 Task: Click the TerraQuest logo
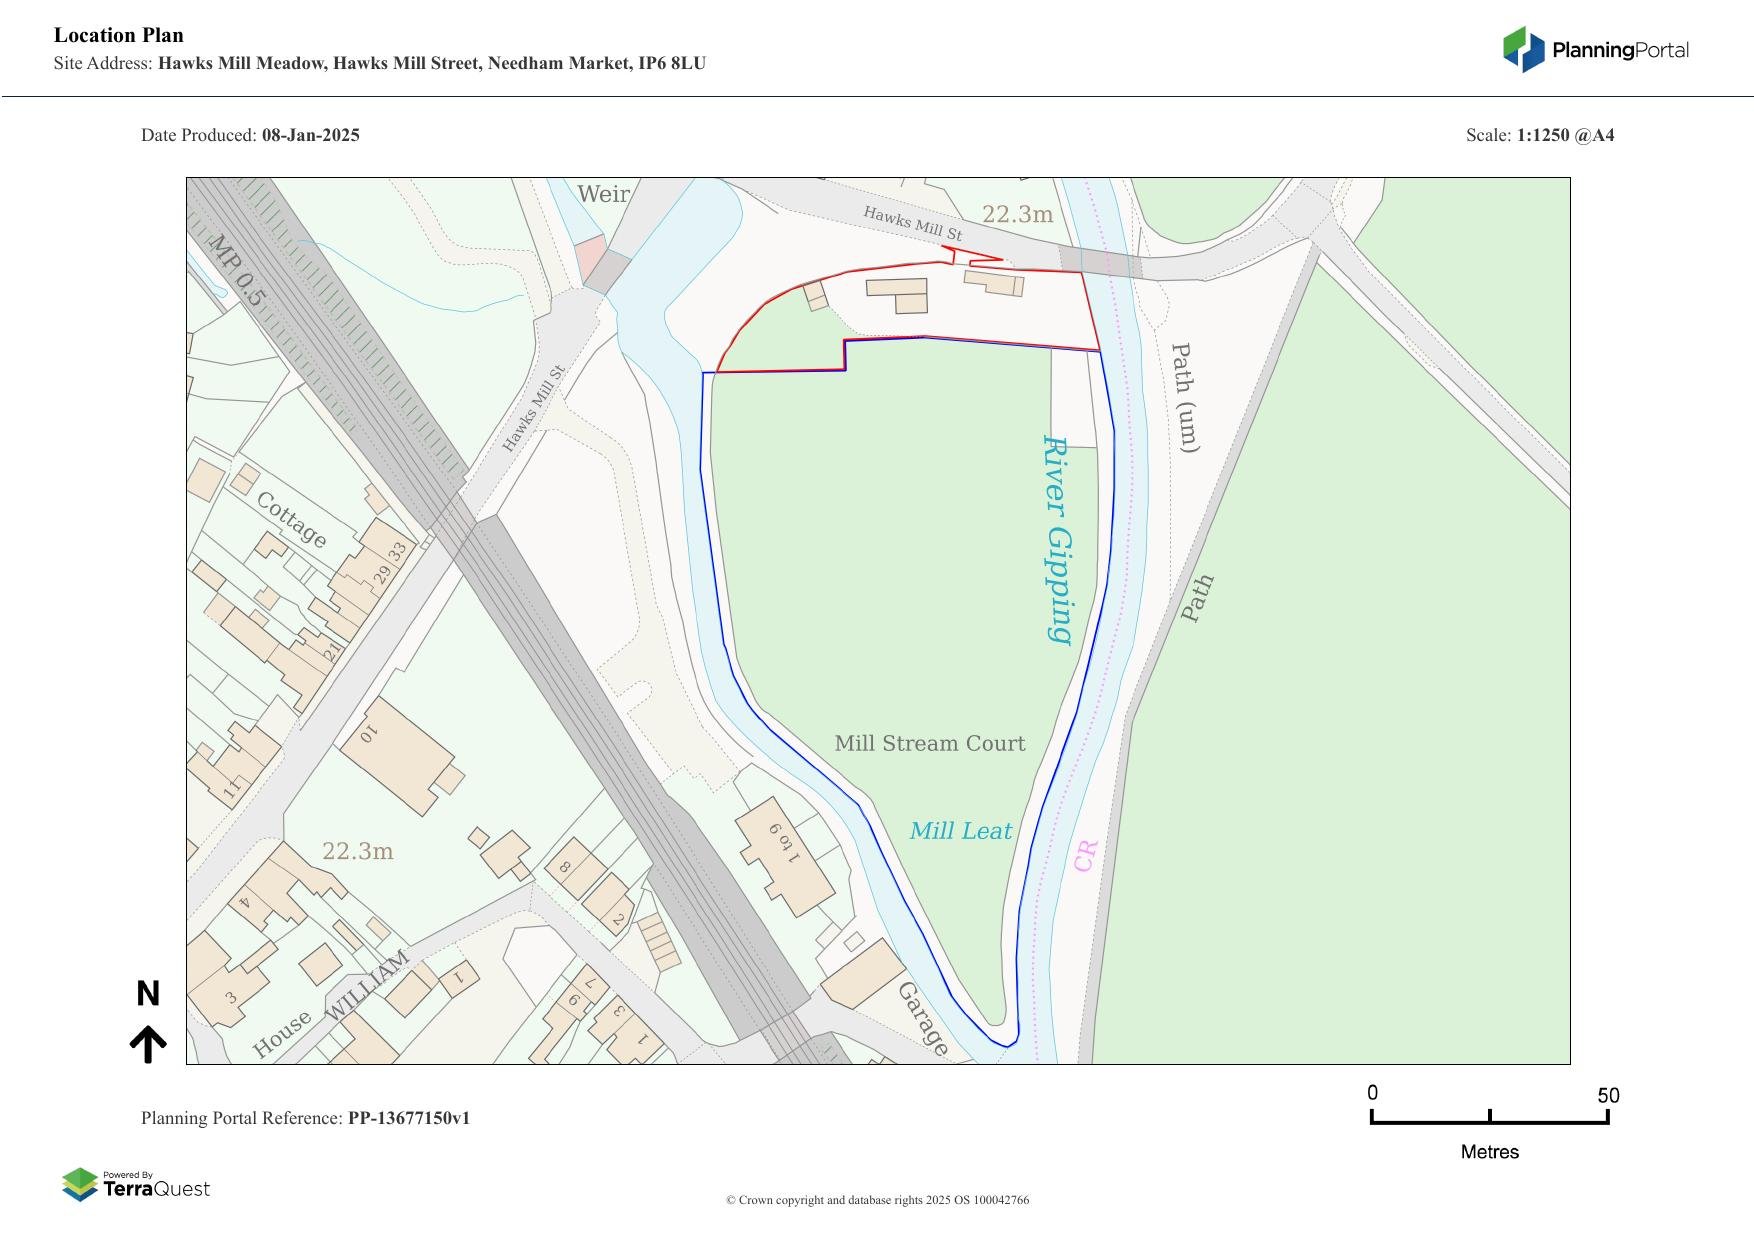(136, 1185)
